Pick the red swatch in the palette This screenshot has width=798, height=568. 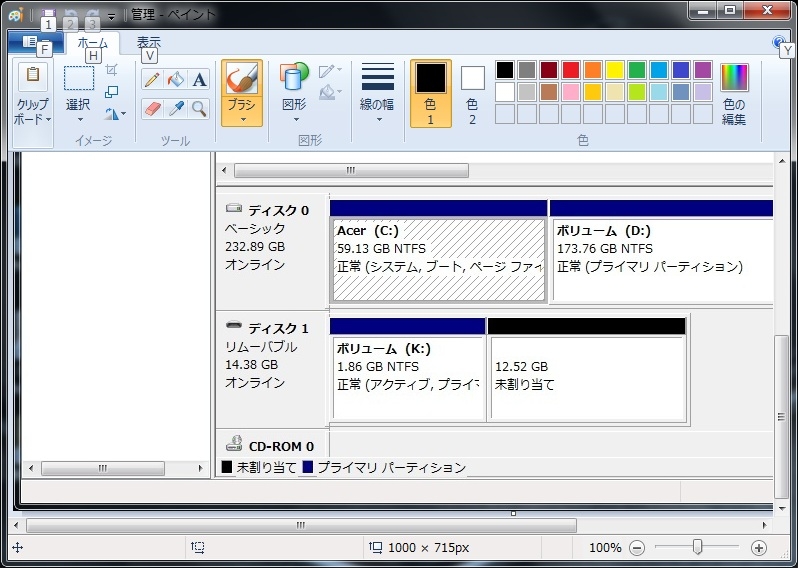570,70
